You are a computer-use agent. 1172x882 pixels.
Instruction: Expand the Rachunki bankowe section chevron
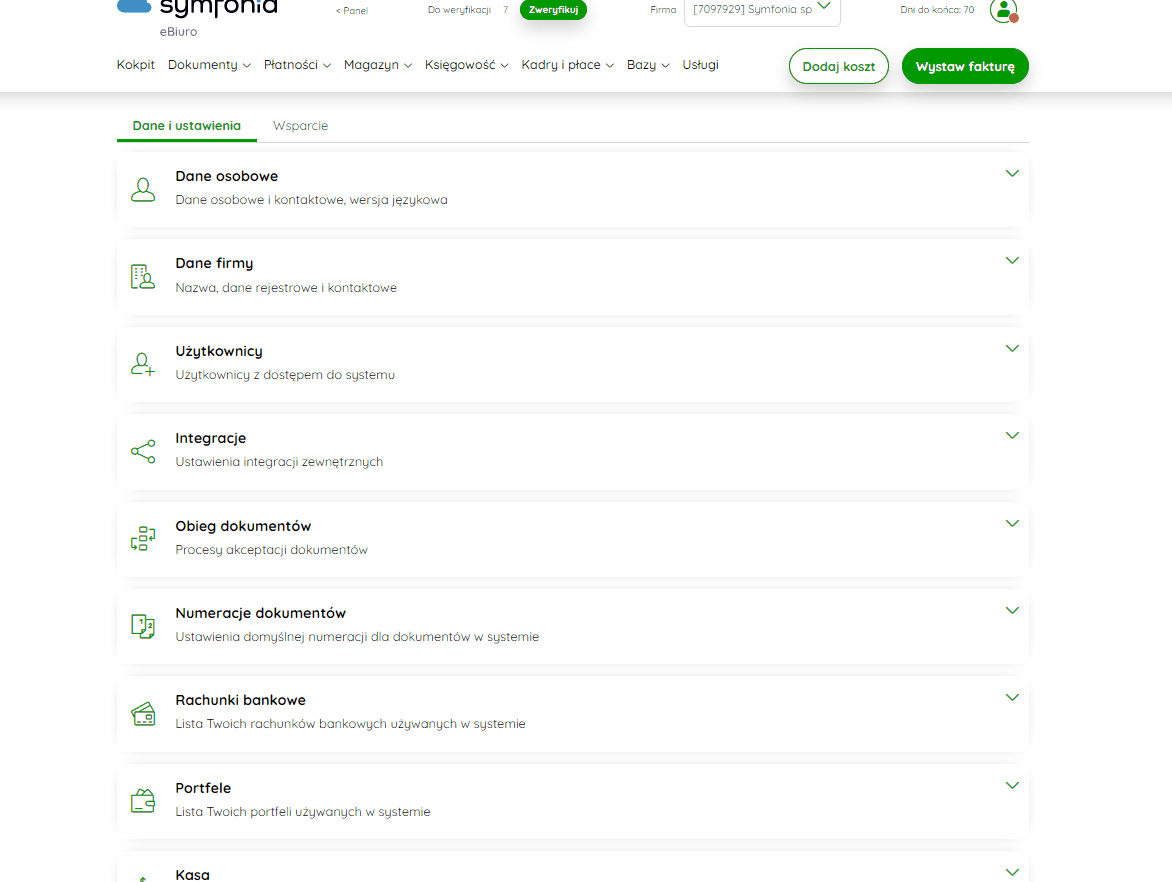pyautogui.click(x=1012, y=697)
